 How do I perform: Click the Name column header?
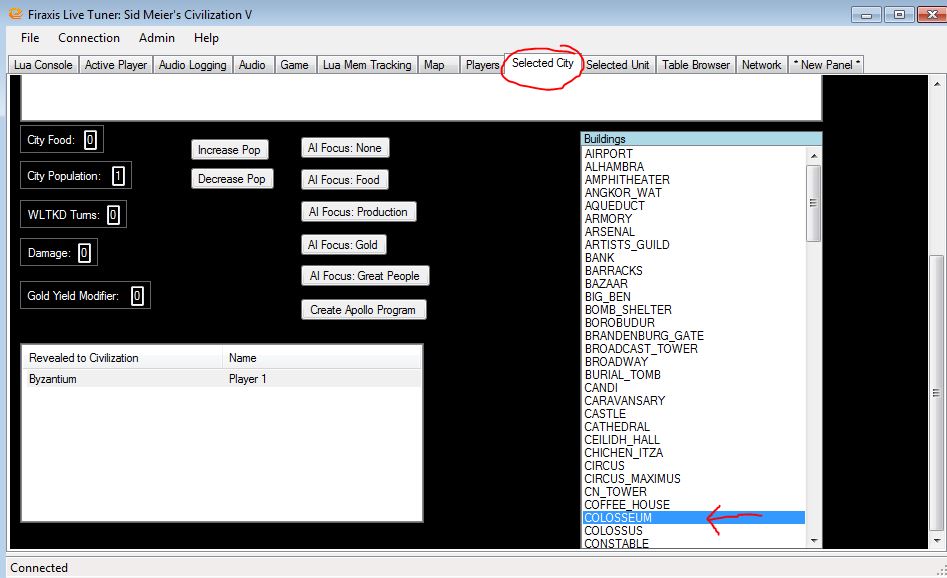321,358
